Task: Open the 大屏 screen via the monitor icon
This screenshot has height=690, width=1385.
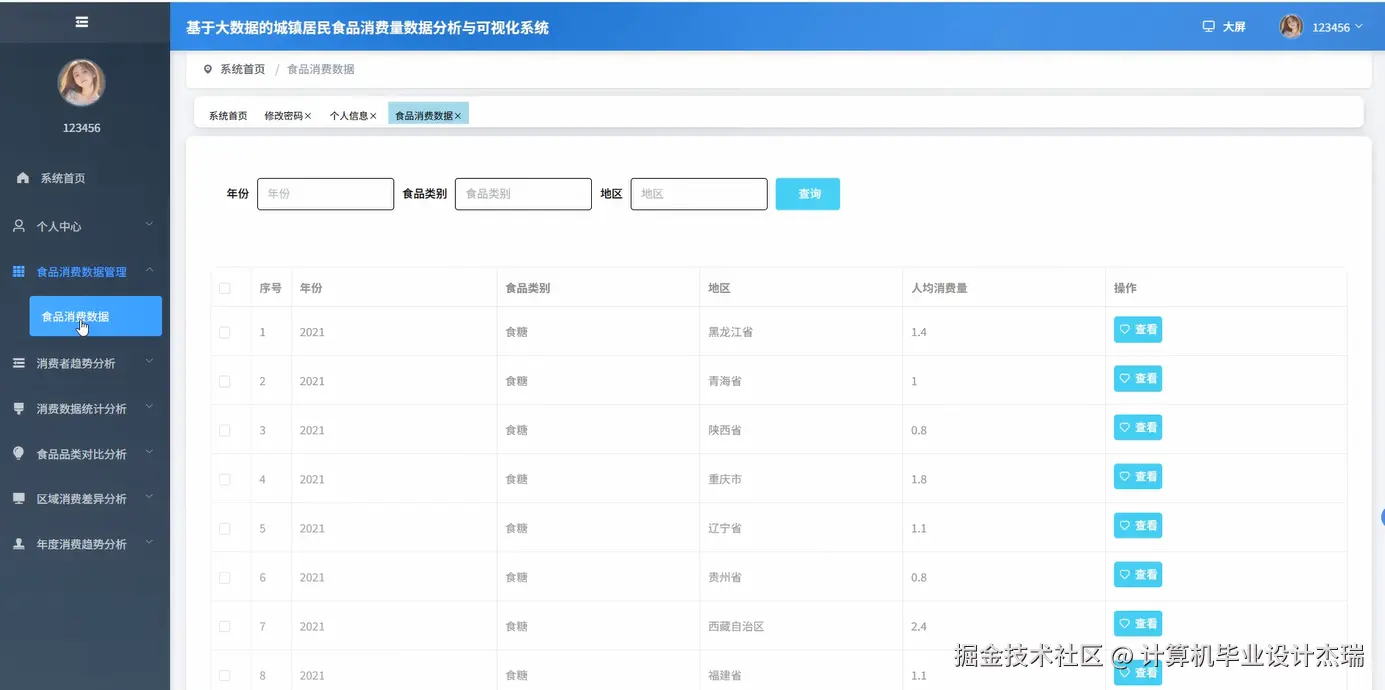Action: pyautogui.click(x=1209, y=27)
